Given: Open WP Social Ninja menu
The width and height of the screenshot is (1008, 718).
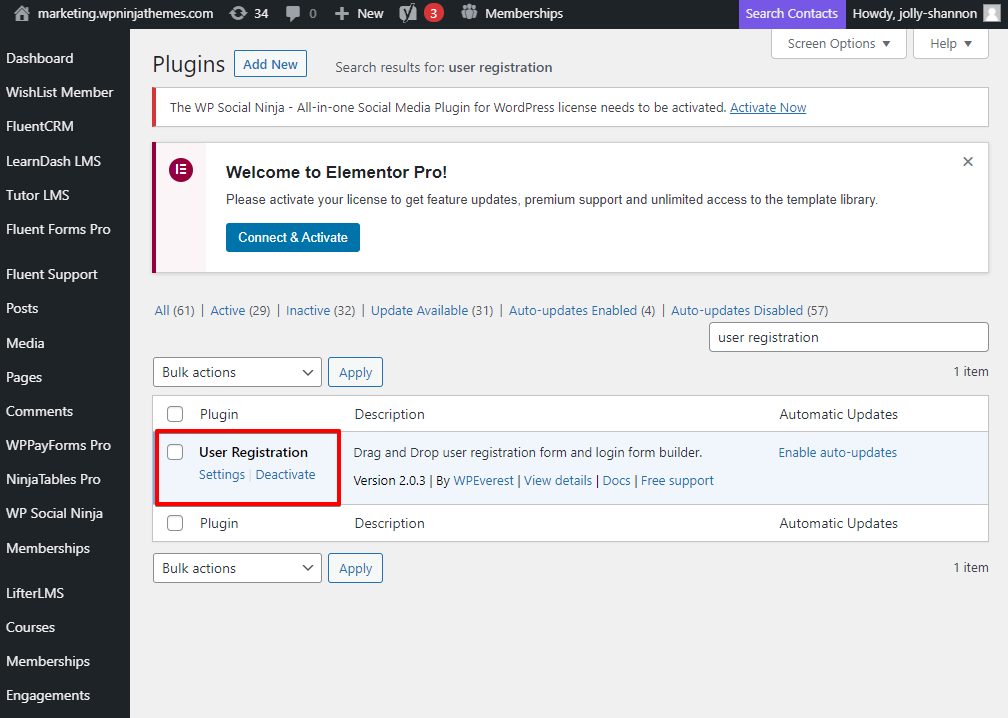Looking at the screenshot, I should [x=55, y=514].
